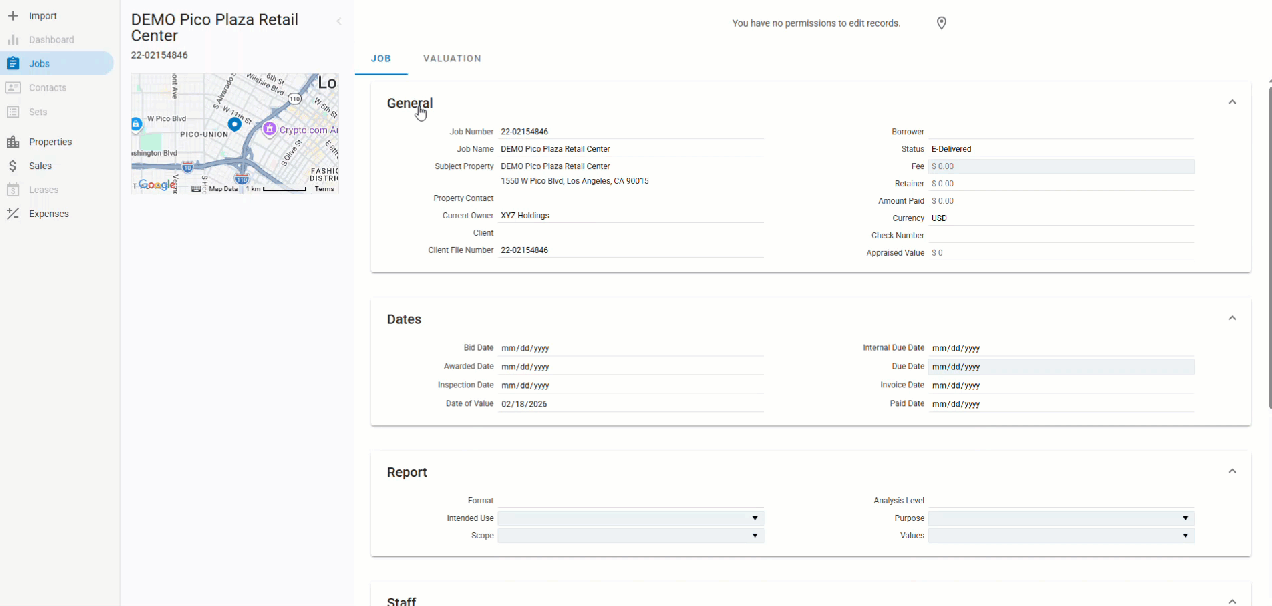
Task: Open the Expenses icon in sidebar
Action: tap(13, 214)
